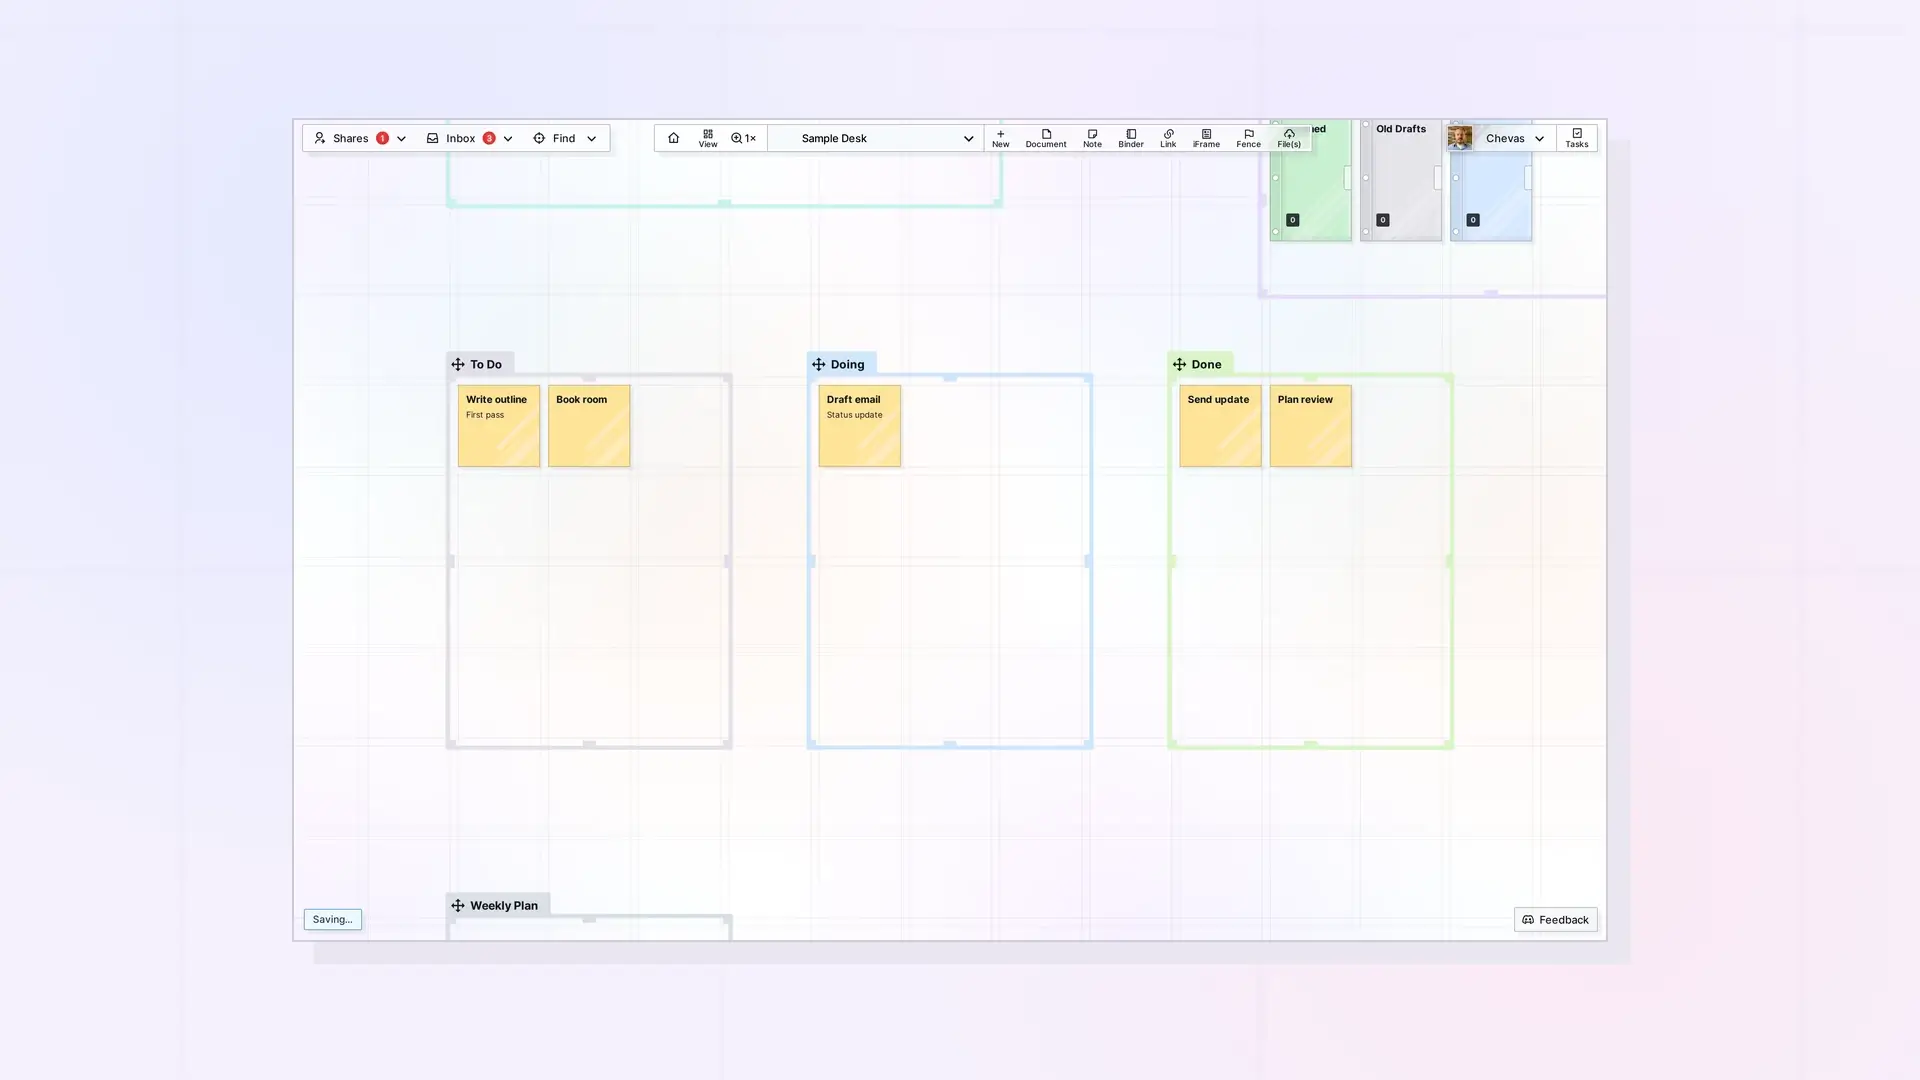Select the Book room sticky note
The image size is (1920, 1080).
[589, 426]
